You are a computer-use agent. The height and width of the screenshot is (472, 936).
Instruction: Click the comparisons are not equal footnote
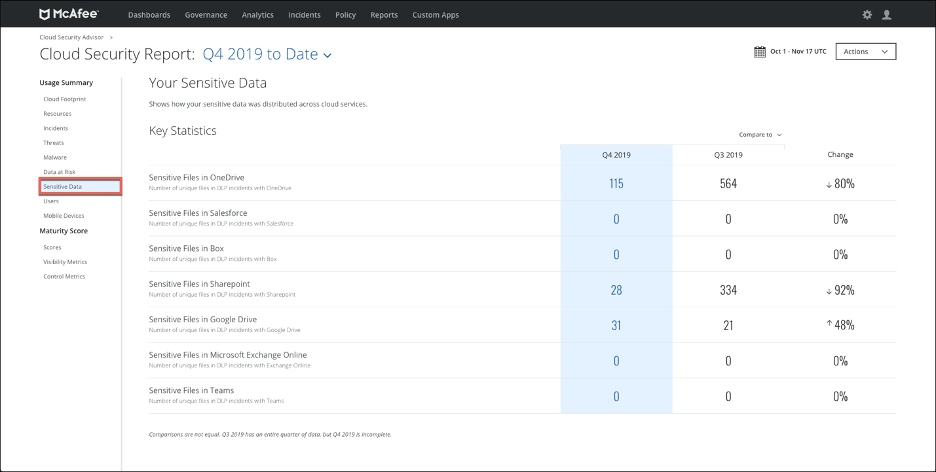(x=270, y=434)
